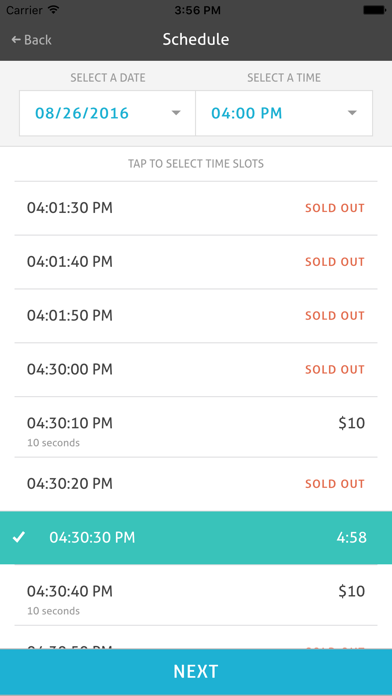Open the 08/26/2016 date selector
This screenshot has width=392, height=696.
click(x=107, y=113)
